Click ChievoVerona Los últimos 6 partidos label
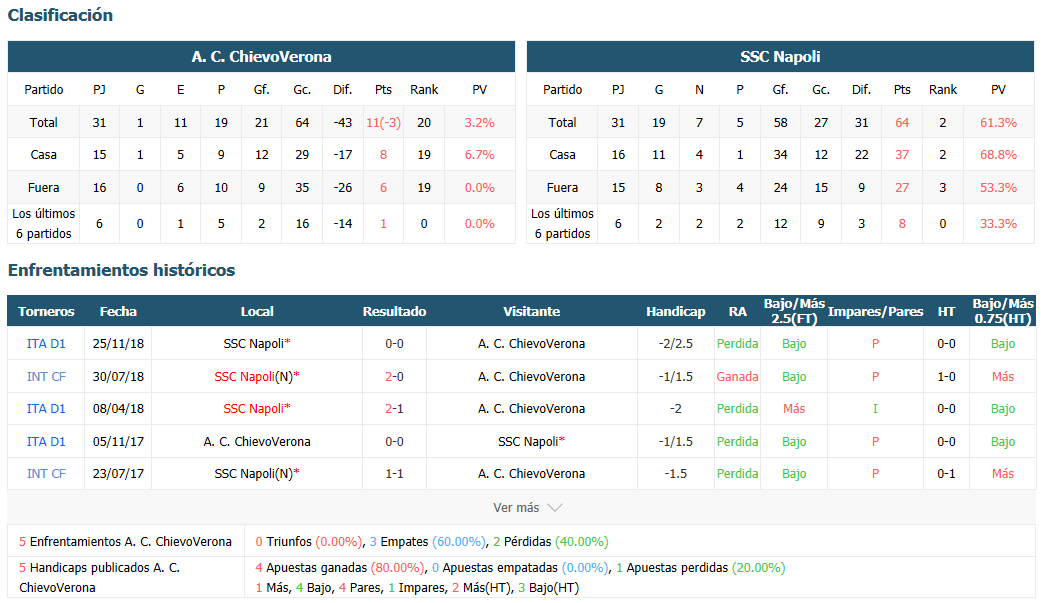The height and width of the screenshot is (603, 1046). pos(43,223)
